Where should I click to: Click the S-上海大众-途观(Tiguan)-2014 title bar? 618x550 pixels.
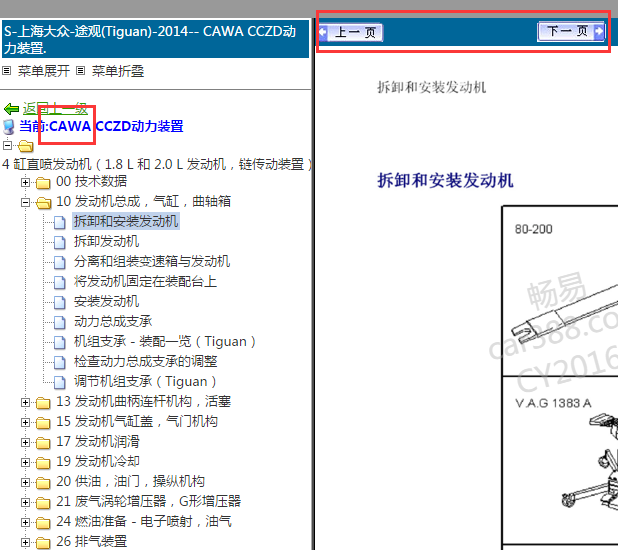click(x=155, y=39)
